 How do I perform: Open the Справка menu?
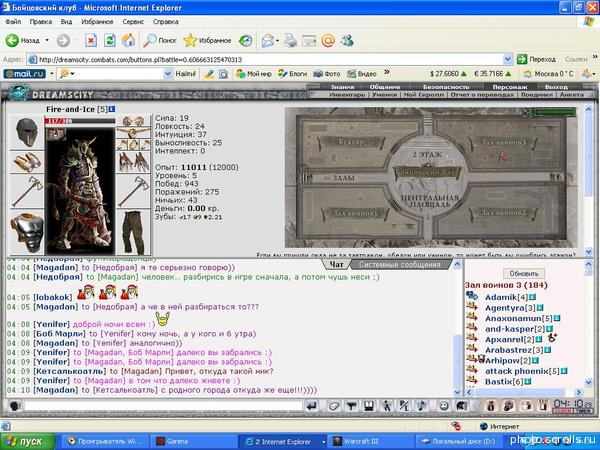click(x=166, y=22)
